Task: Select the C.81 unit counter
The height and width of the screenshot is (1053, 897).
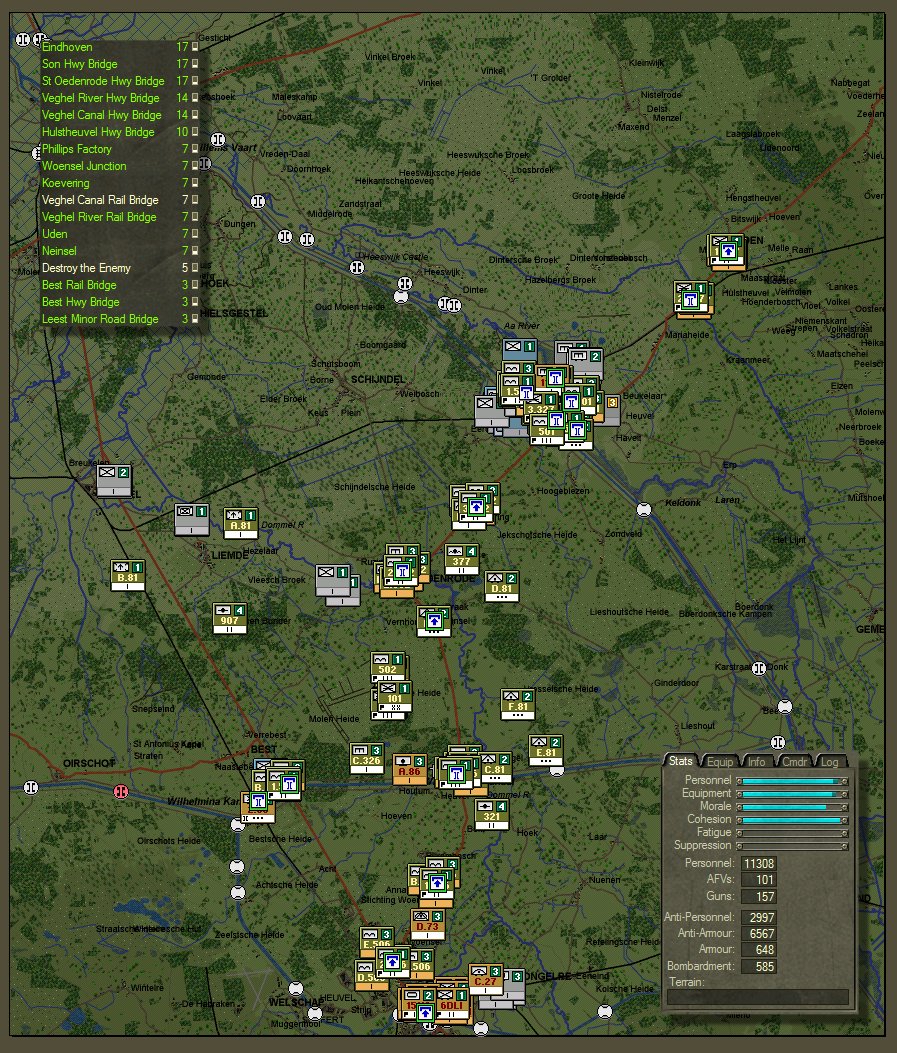Action: coord(495,767)
